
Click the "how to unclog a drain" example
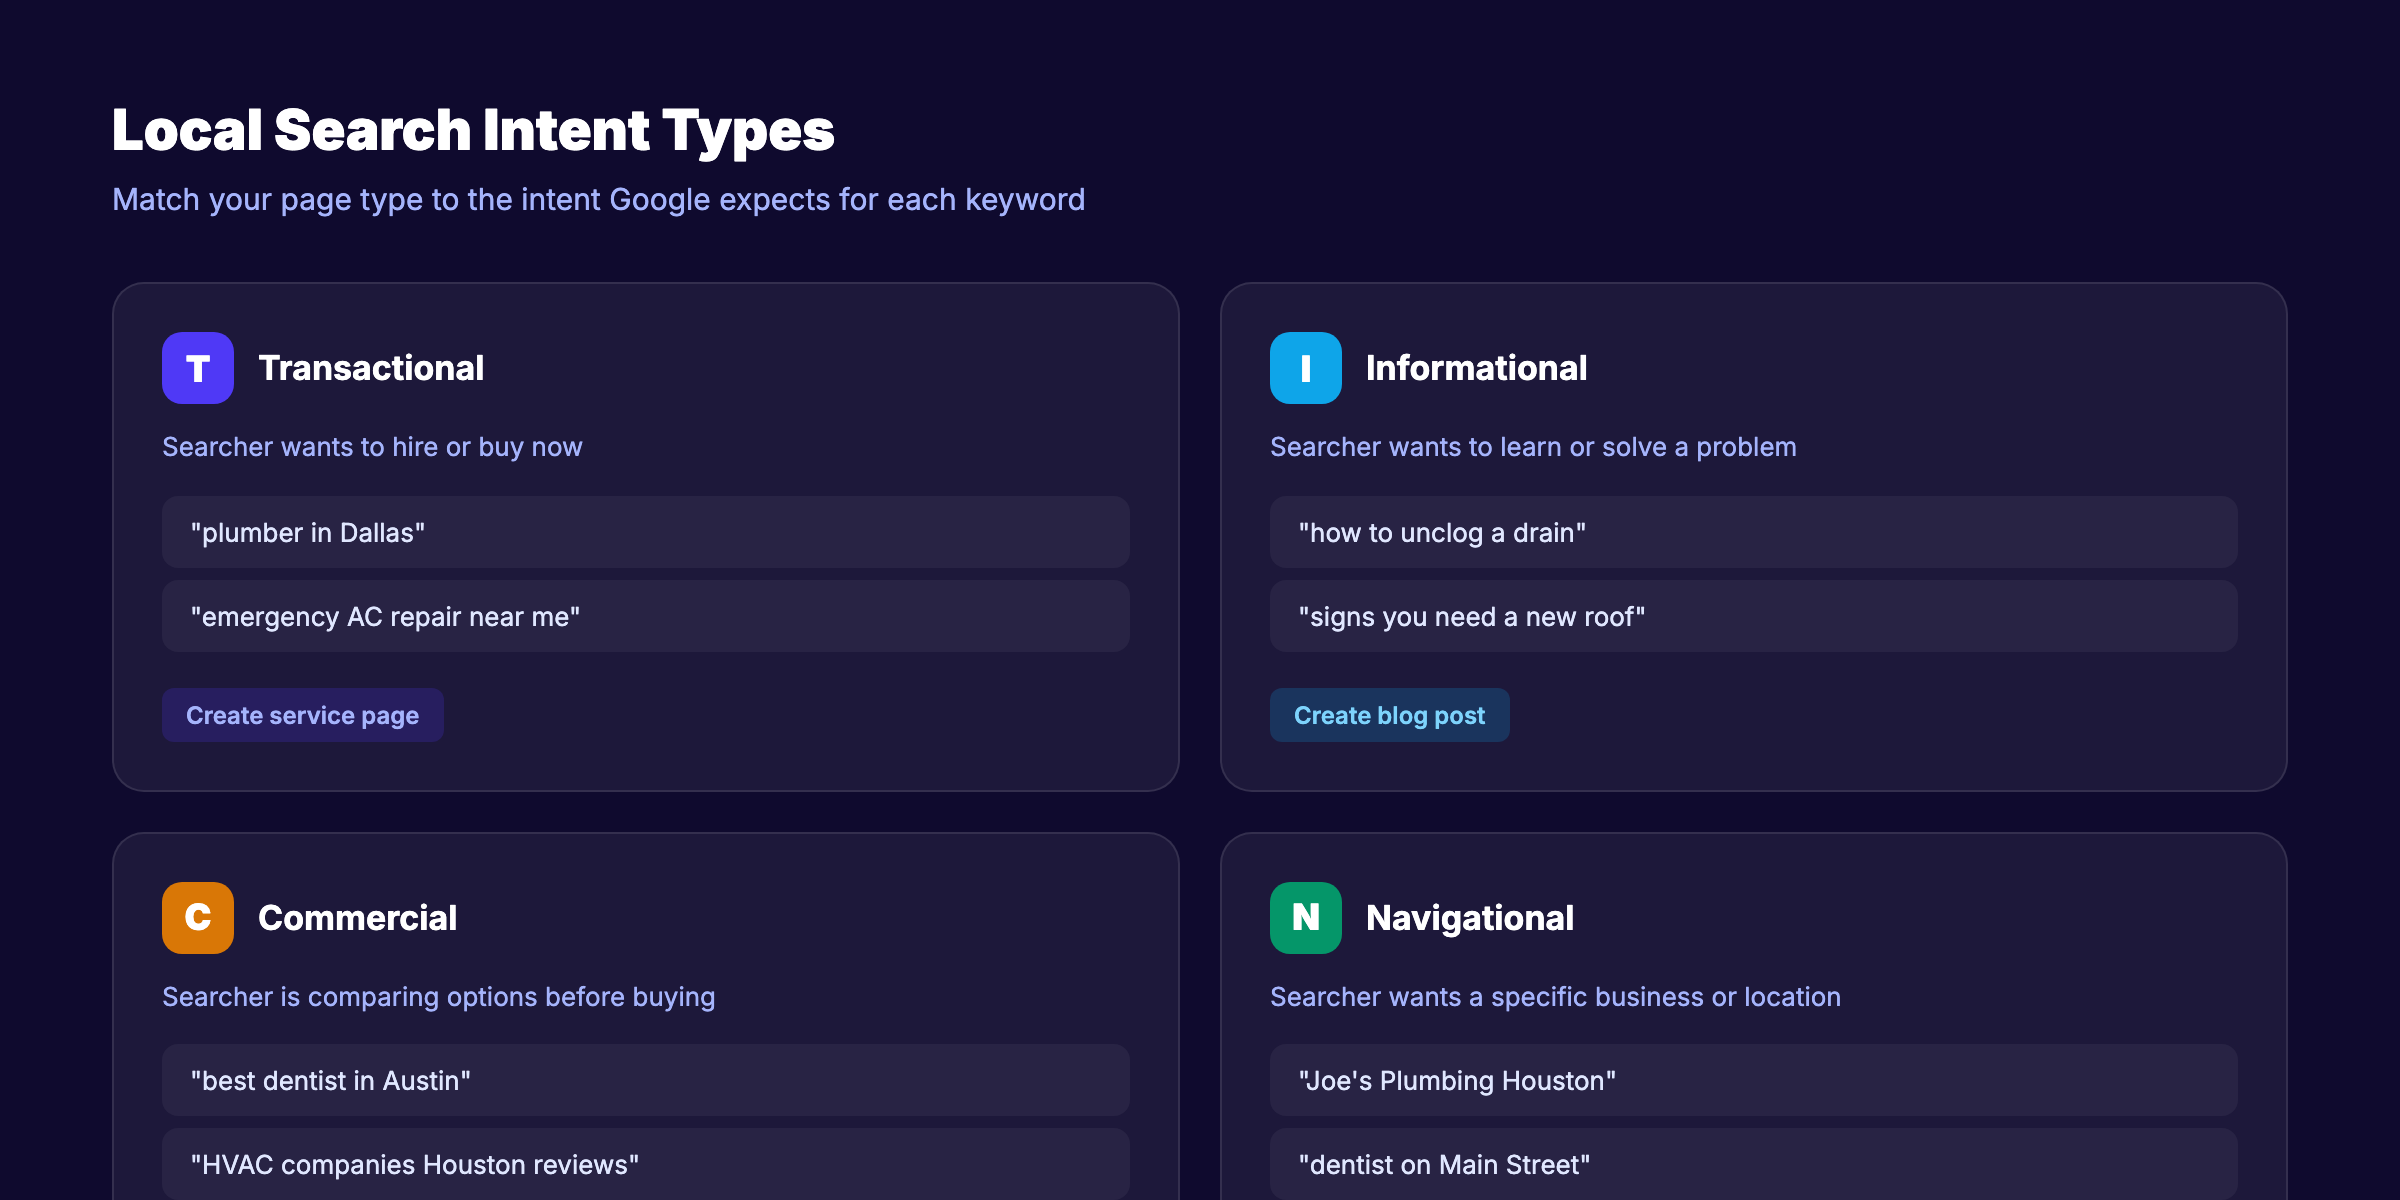tap(1753, 532)
